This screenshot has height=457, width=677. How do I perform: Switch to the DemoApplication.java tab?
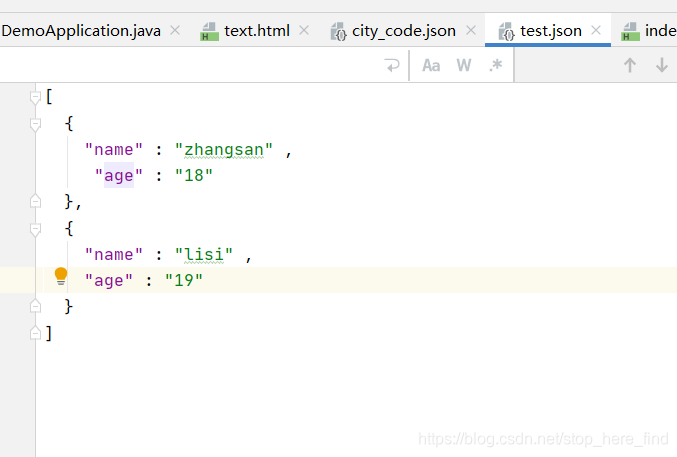point(81,31)
